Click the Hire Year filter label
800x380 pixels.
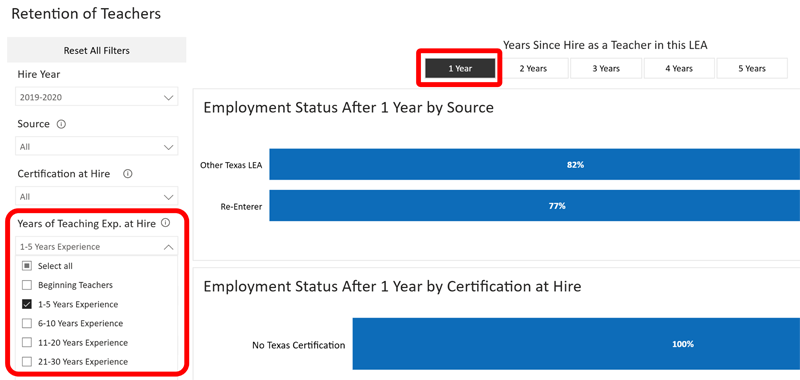pyautogui.click(x=39, y=74)
